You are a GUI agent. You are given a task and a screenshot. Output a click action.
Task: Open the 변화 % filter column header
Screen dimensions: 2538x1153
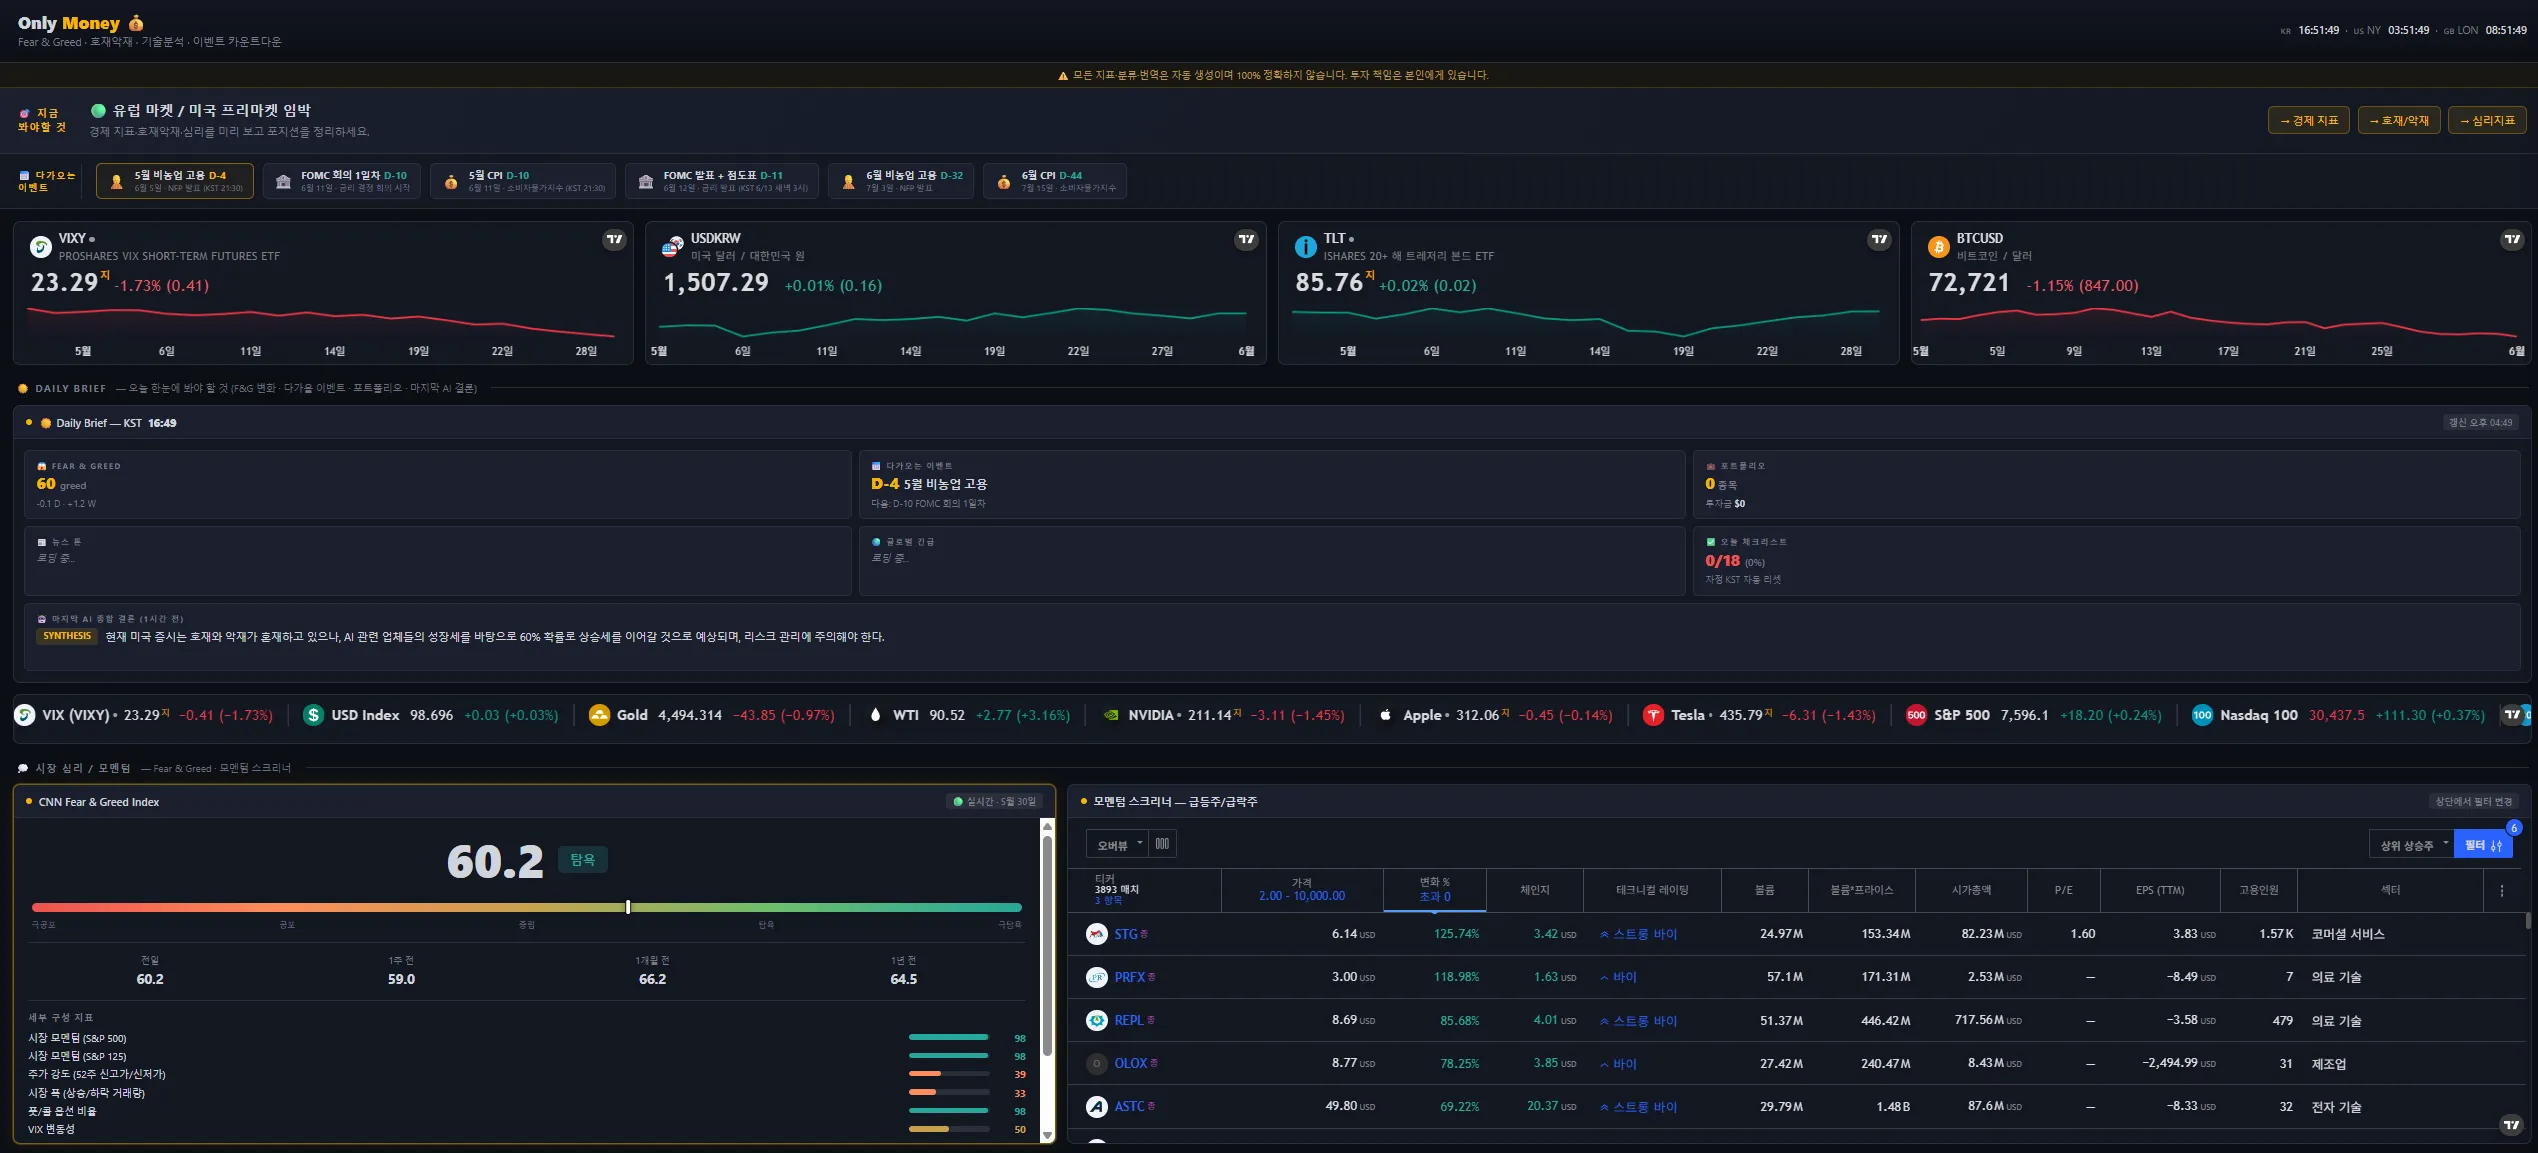1435,889
